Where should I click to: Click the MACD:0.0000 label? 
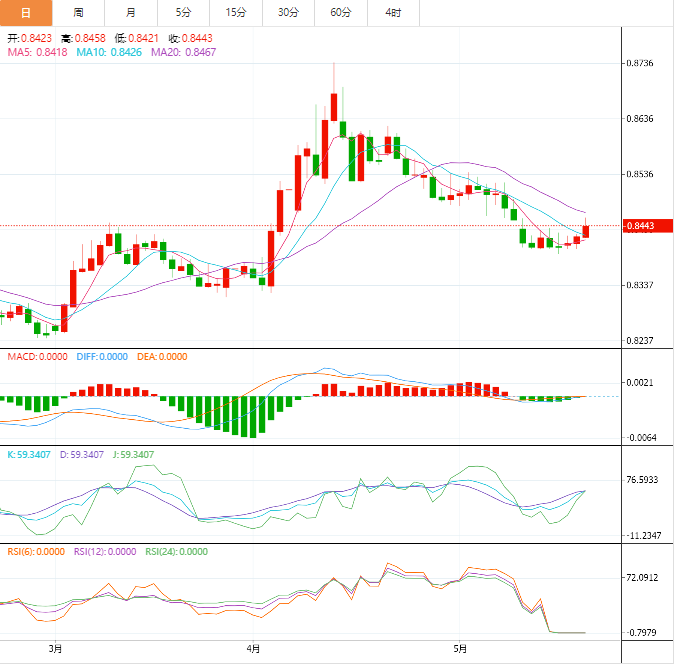[x=38, y=357]
